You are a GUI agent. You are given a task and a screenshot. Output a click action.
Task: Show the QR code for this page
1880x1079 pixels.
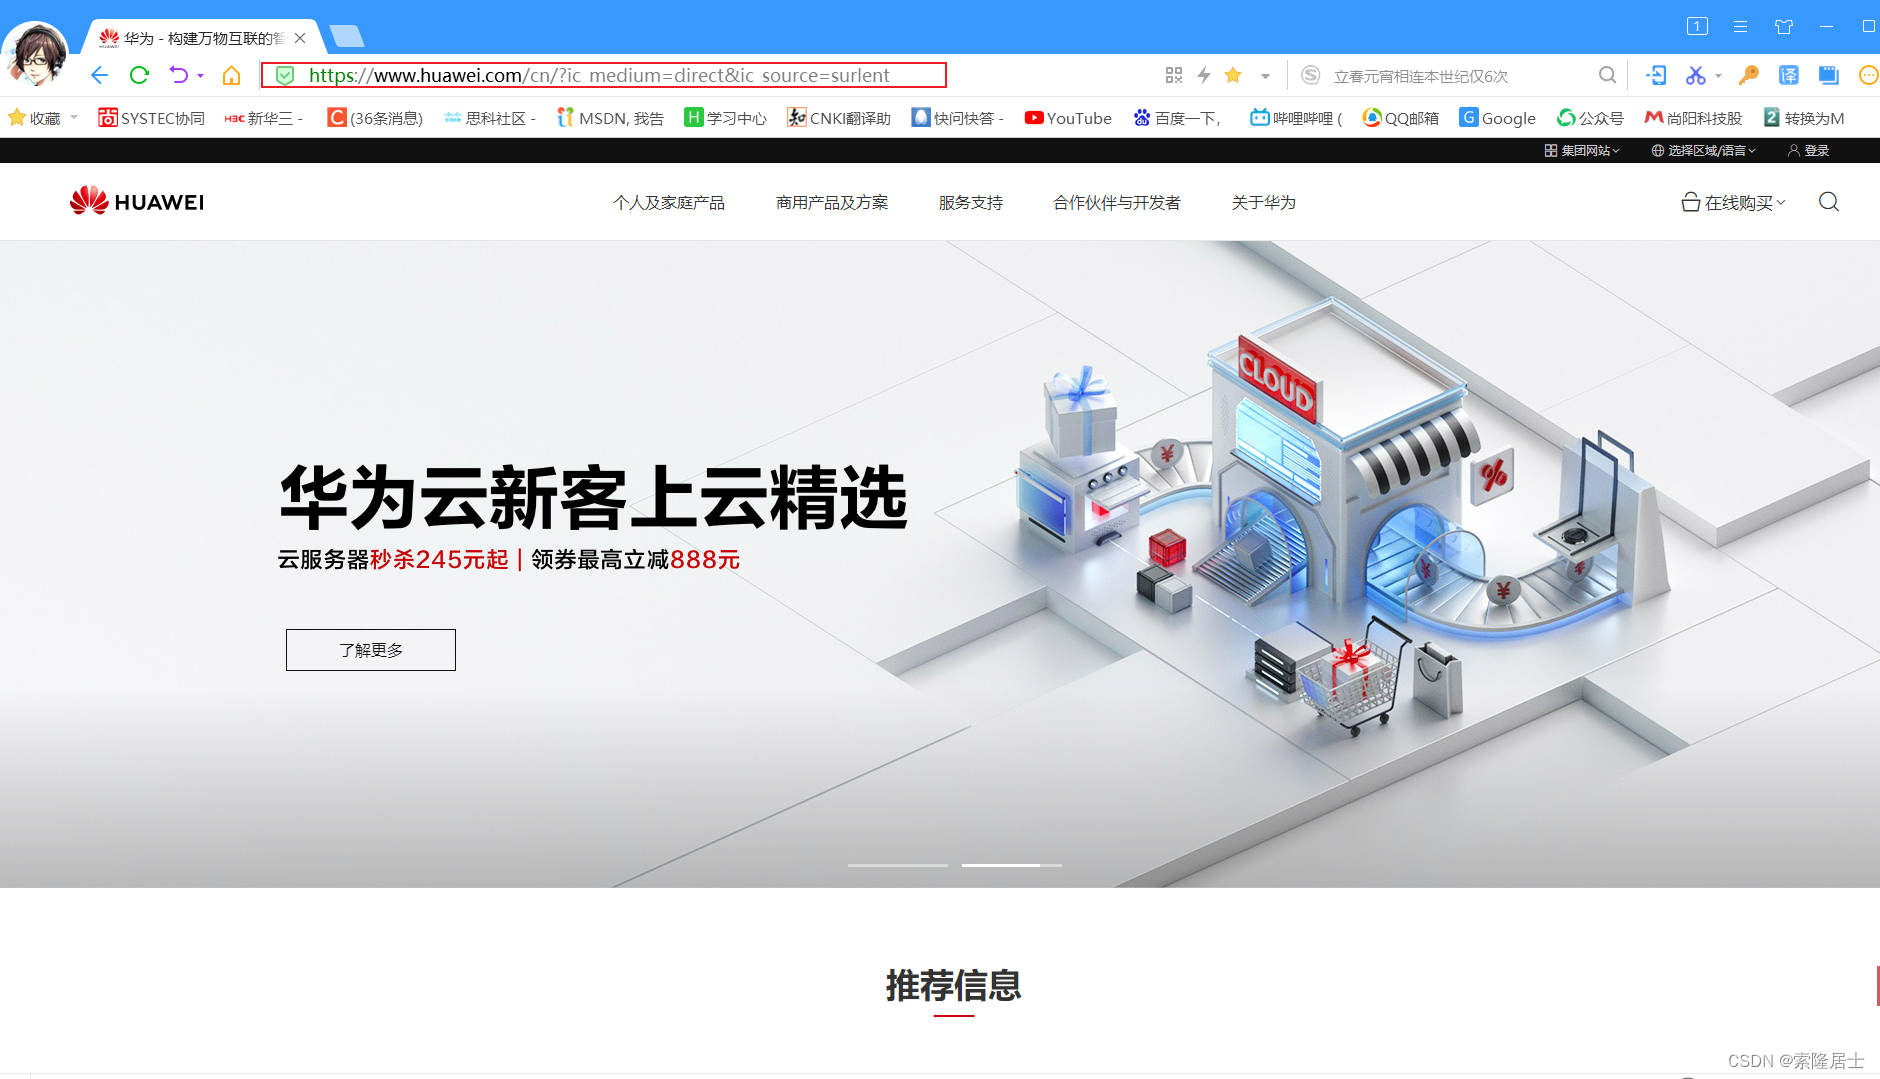point(1174,75)
